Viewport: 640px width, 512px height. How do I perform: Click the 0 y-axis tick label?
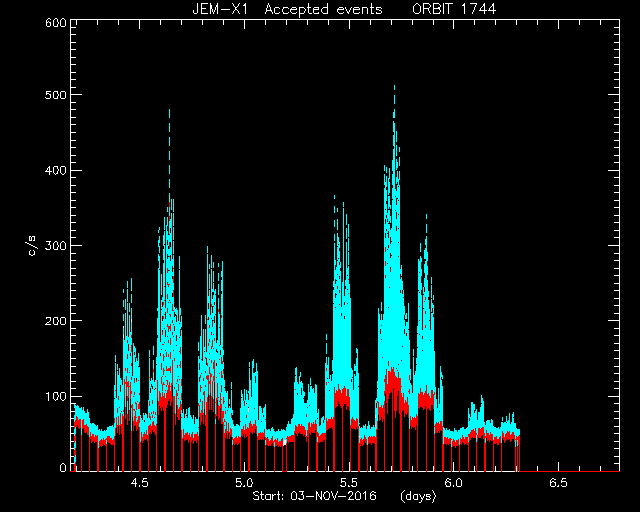tap(63, 467)
